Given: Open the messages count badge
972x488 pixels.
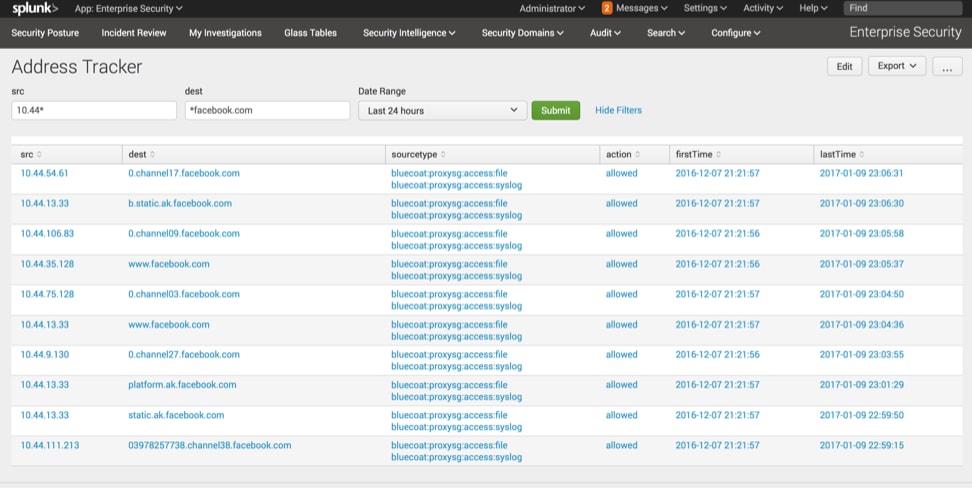Looking at the screenshot, I should tap(607, 8).
